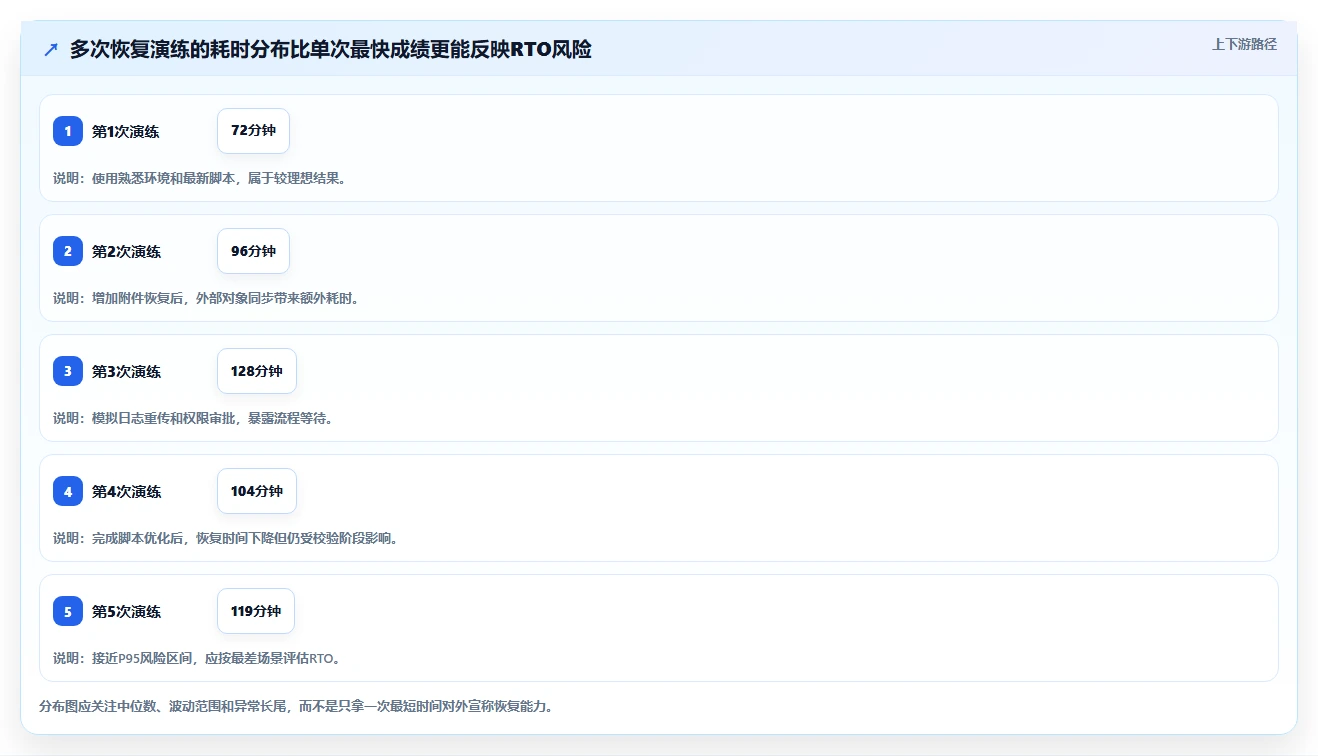Click the 128分钟 duration chip
This screenshot has width=1318, height=756.
[x=257, y=371]
